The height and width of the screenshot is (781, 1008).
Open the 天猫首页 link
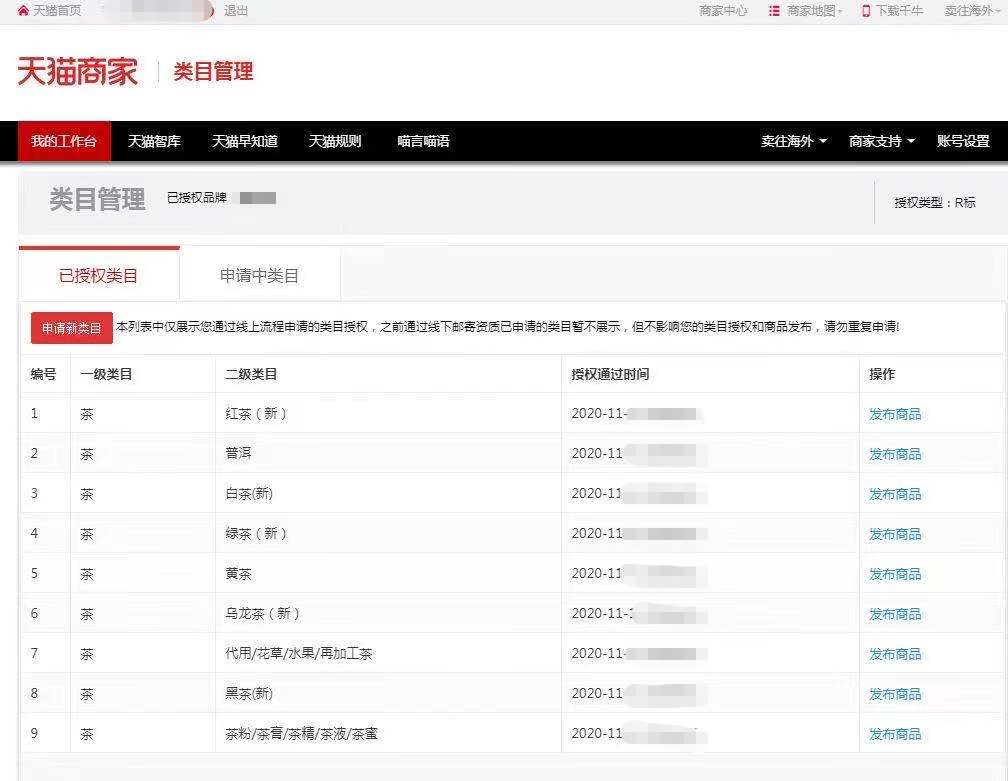(x=57, y=11)
